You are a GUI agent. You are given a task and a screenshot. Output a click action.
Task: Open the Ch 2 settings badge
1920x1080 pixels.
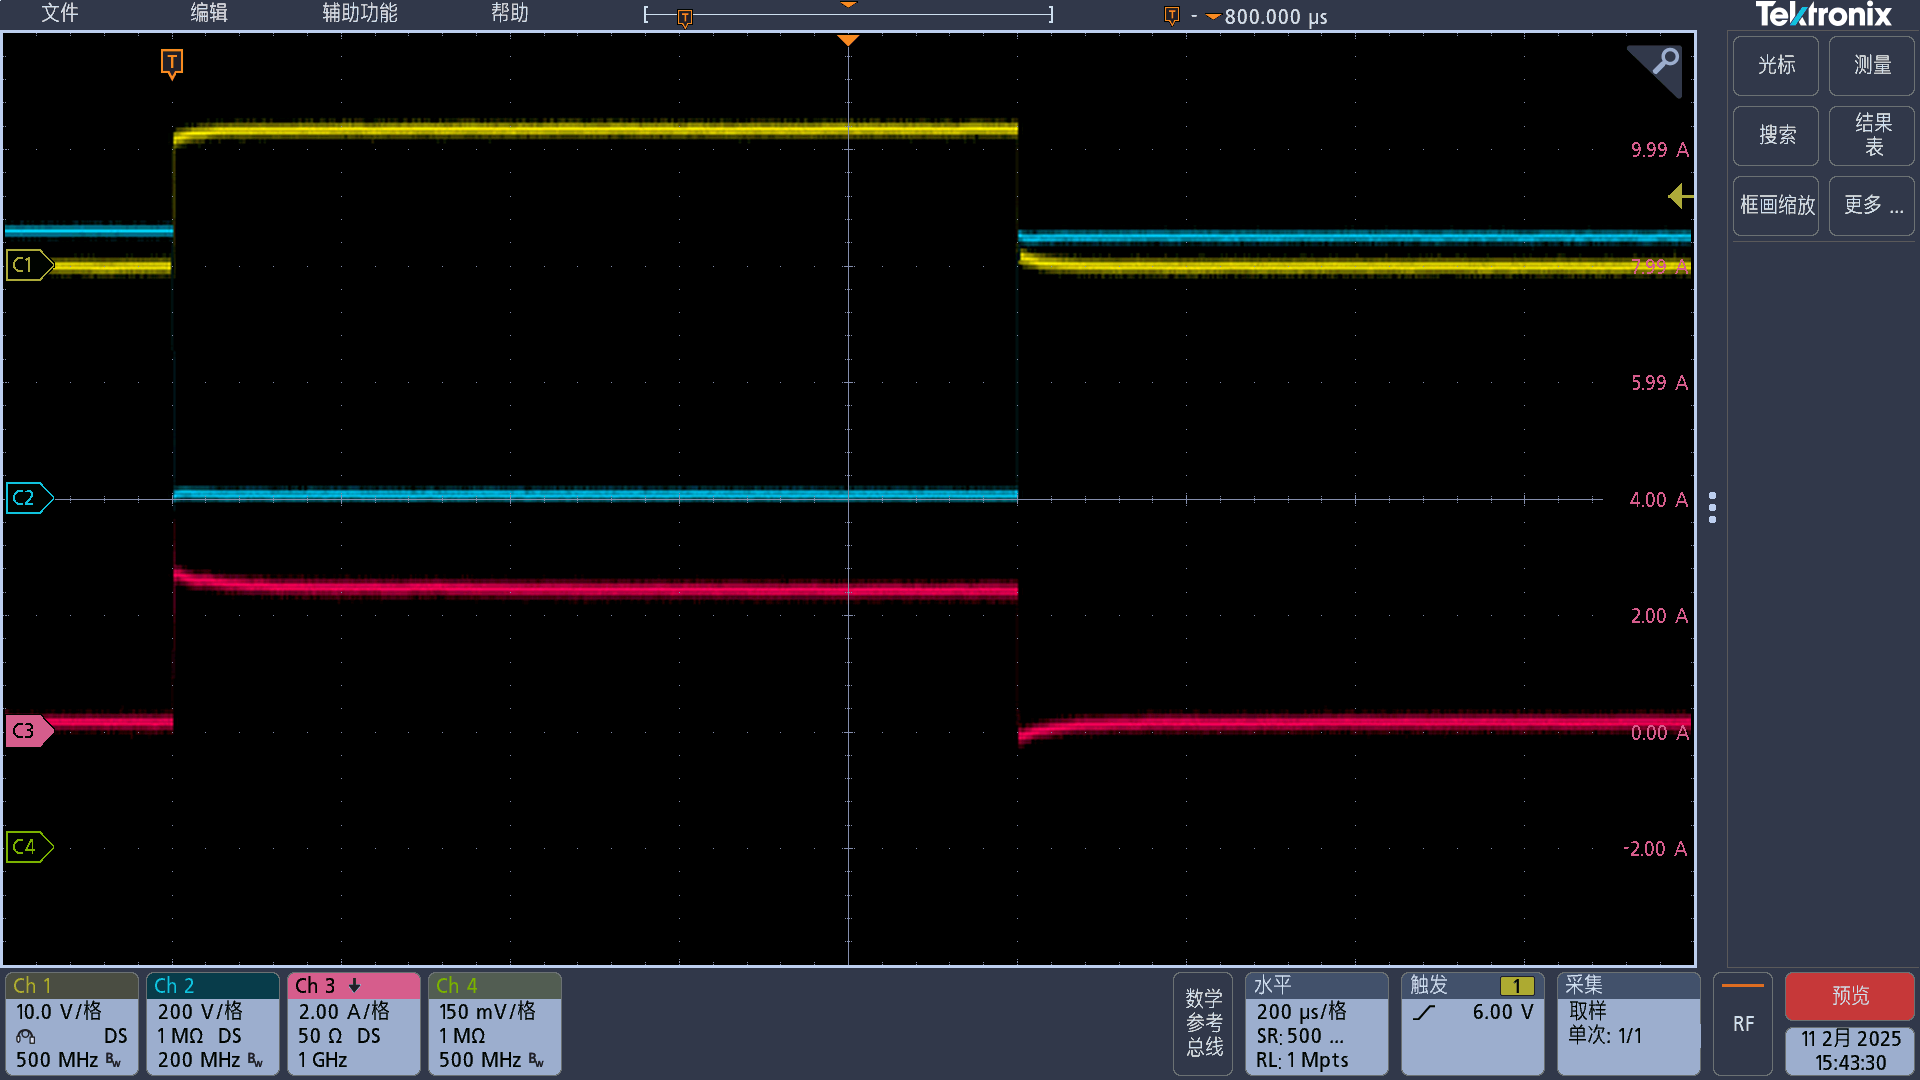pyautogui.click(x=212, y=1023)
